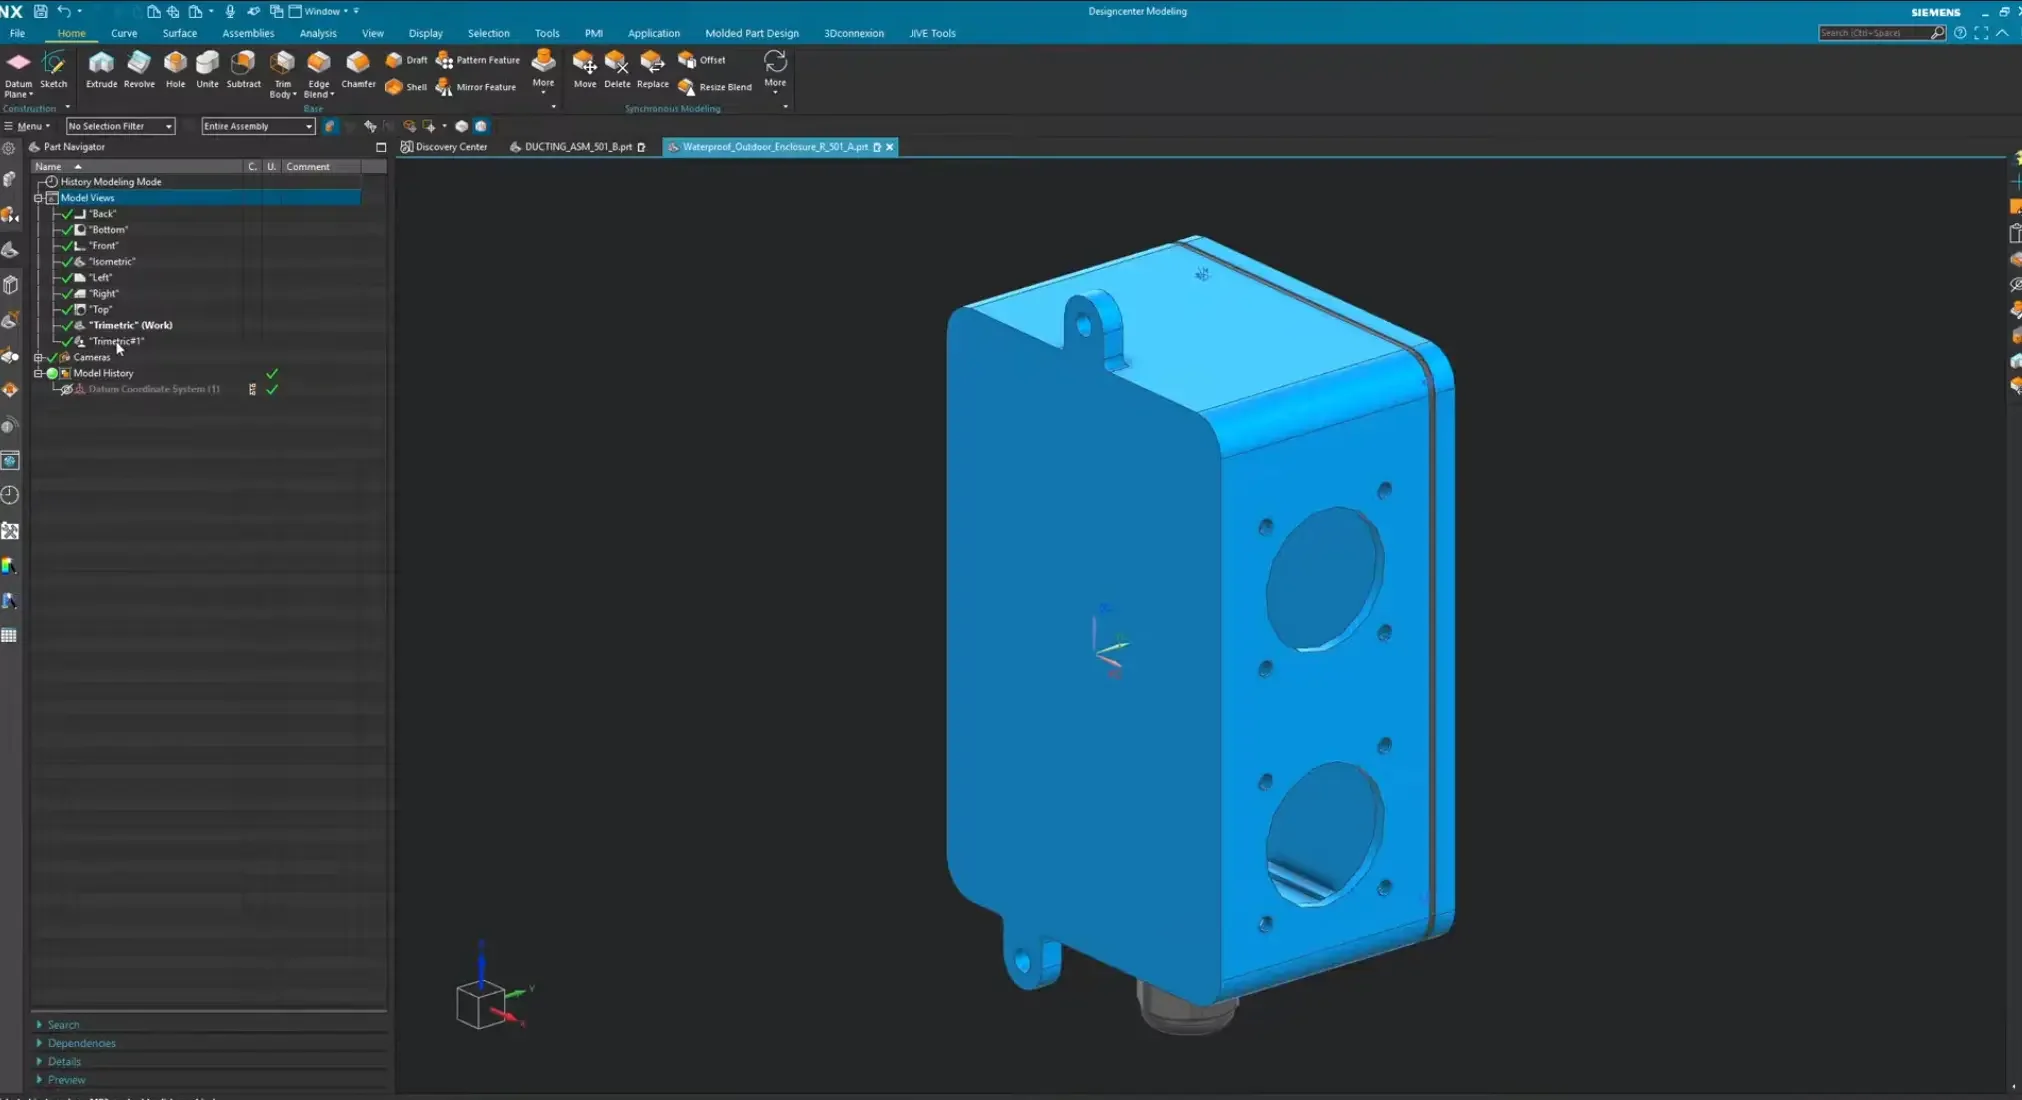Select the Offset command
This screenshot has height=1100, width=2022.
pyautogui.click(x=702, y=60)
